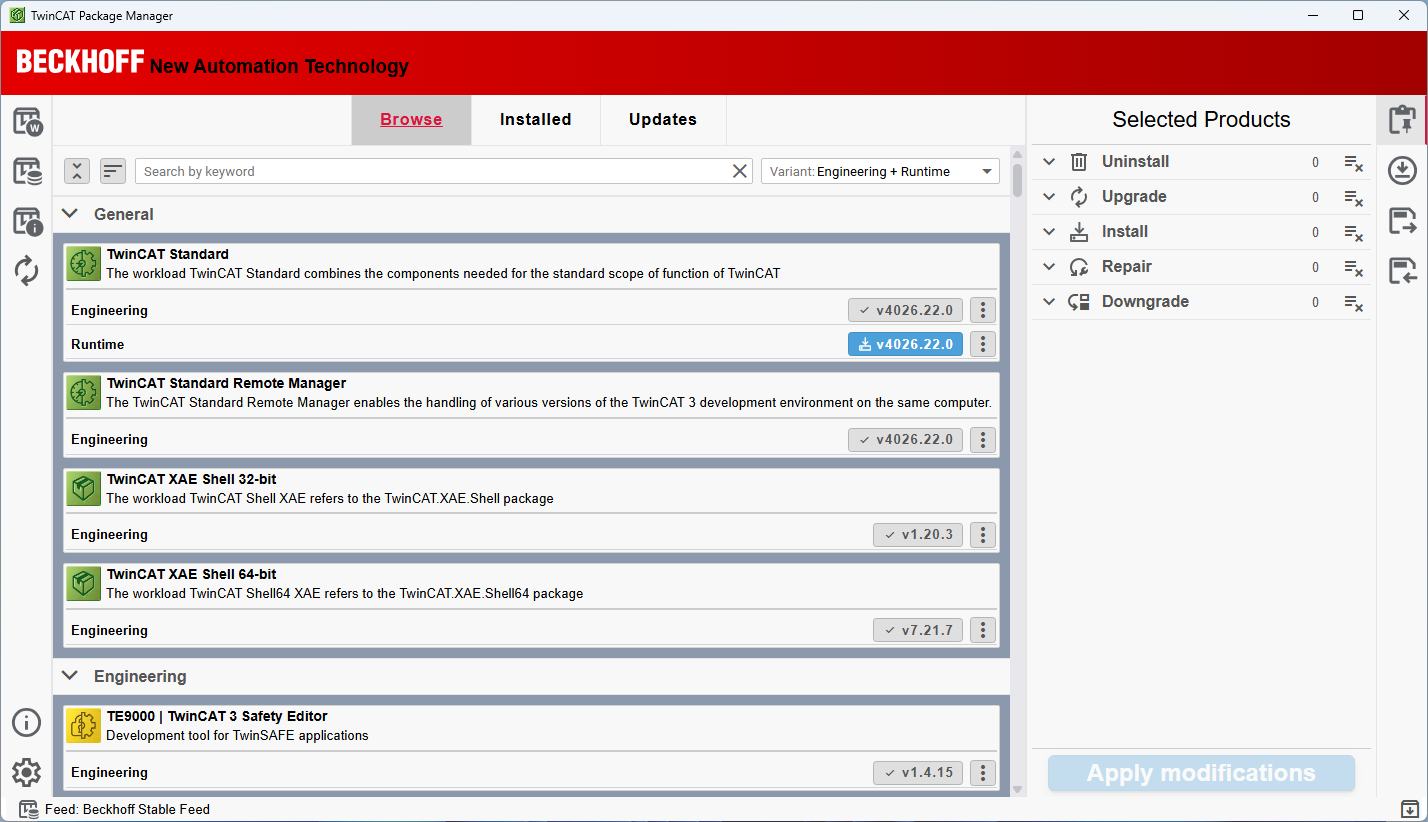1428x822 pixels.
Task: Open more options for TwinCAT Standard Runtime
Action: [x=983, y=344]
